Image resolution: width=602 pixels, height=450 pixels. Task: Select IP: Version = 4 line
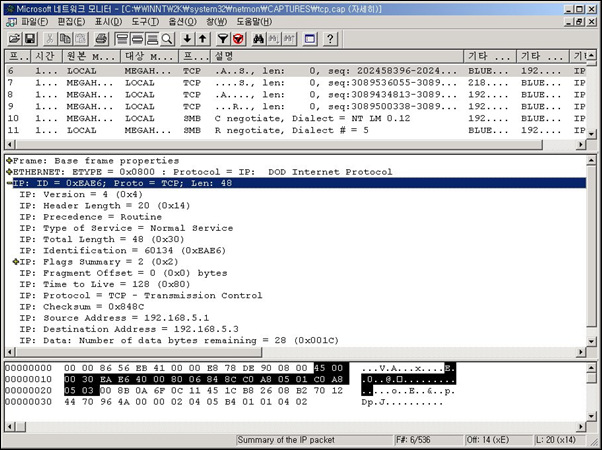81,194
